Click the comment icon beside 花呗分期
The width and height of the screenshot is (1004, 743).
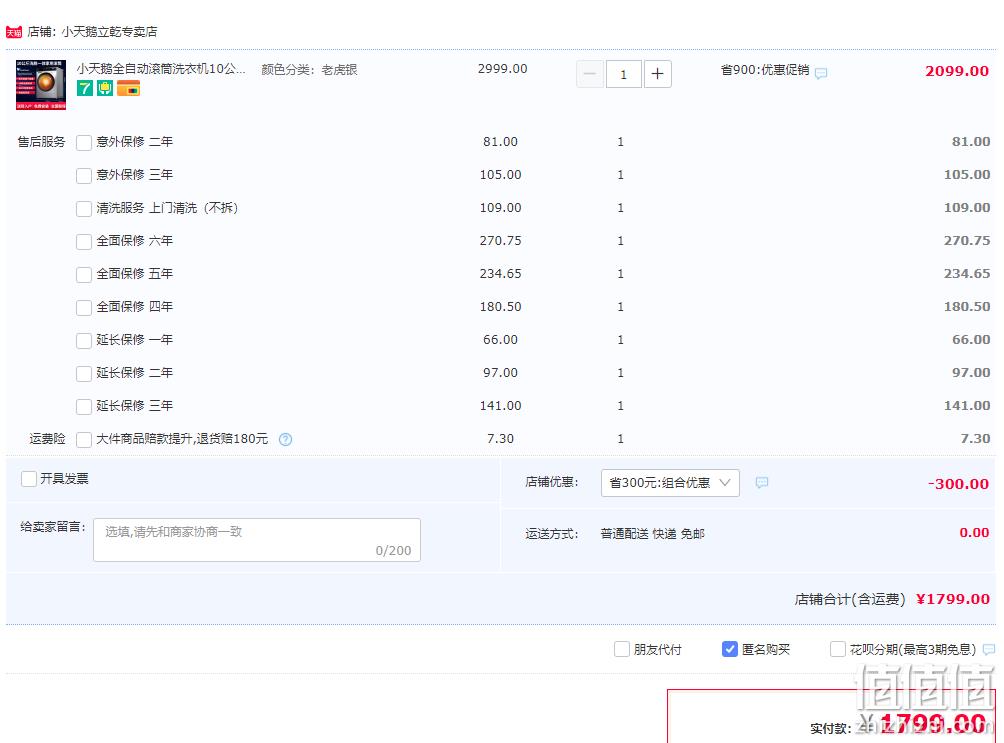pos(989,649)
